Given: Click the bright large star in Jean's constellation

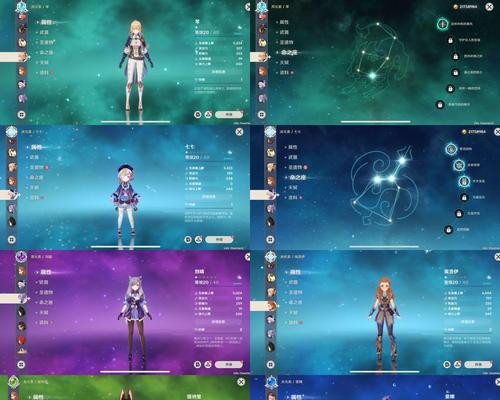Looking at the screenshot, I should 372,76.
